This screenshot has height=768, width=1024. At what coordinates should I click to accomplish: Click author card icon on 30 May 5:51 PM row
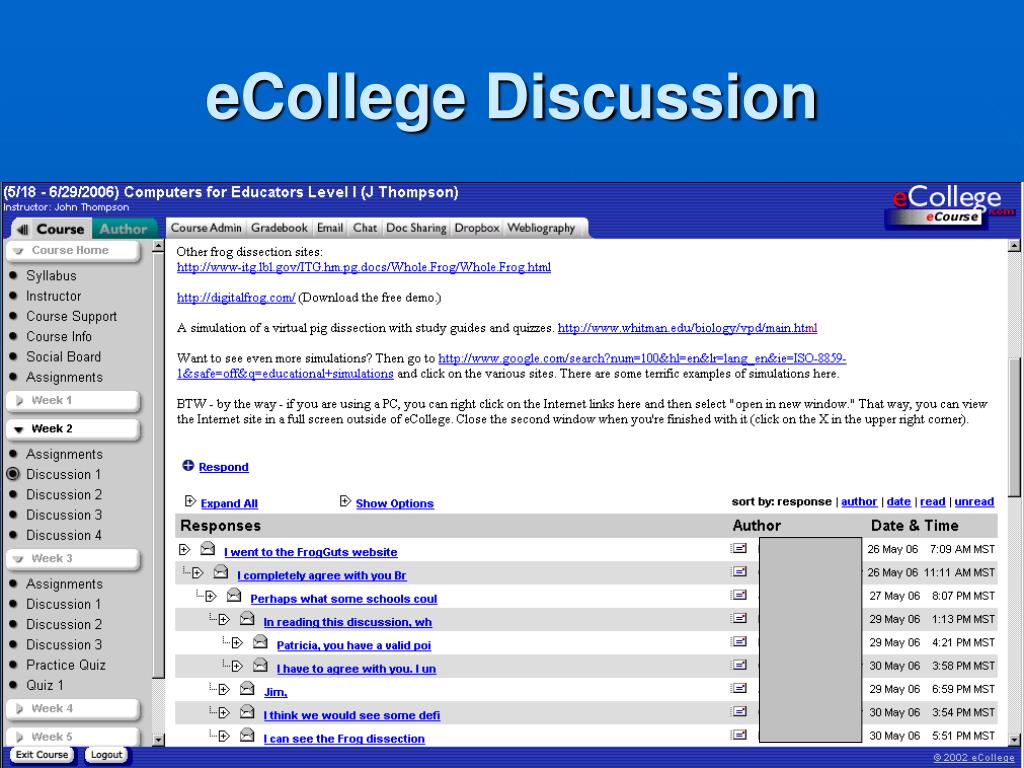739,735
